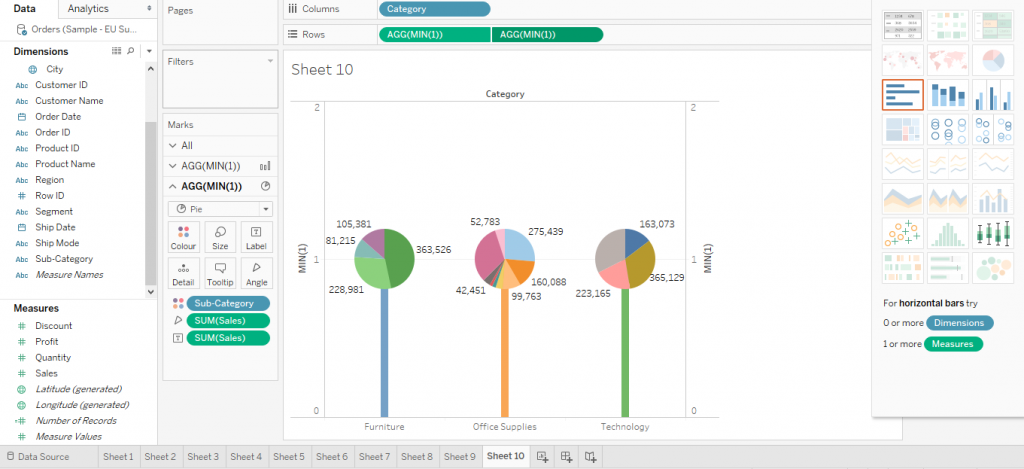Click the Detail button on Marks card
Screen dimensions: 1024x469
point(183,273)
